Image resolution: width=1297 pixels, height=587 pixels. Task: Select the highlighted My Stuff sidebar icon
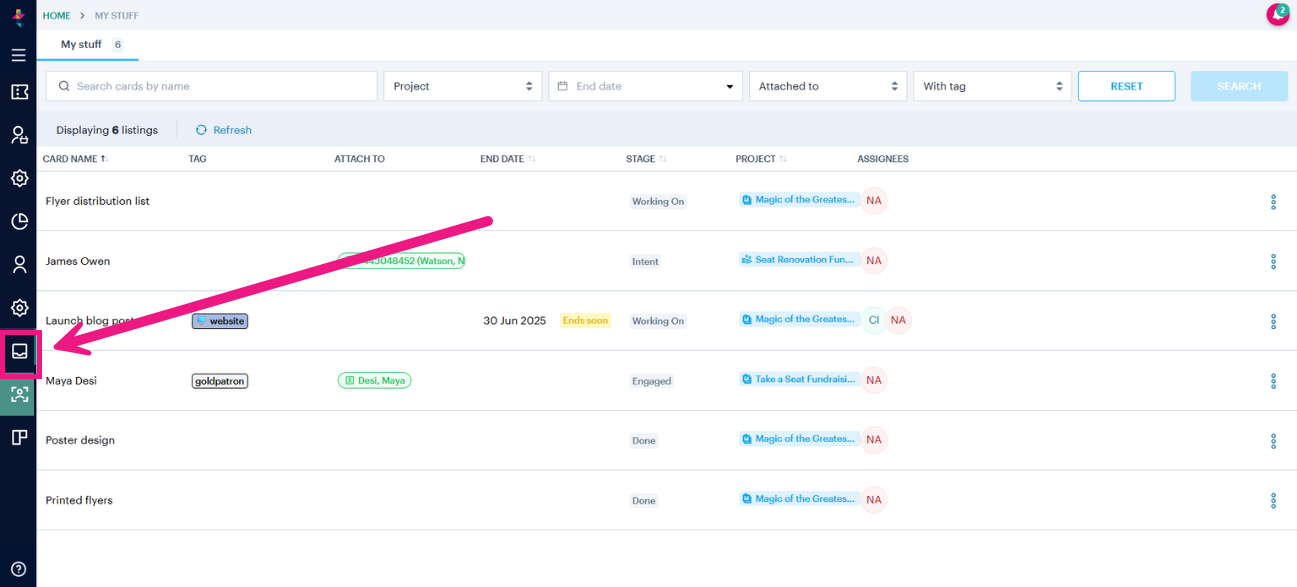click(x=18, y=351)
